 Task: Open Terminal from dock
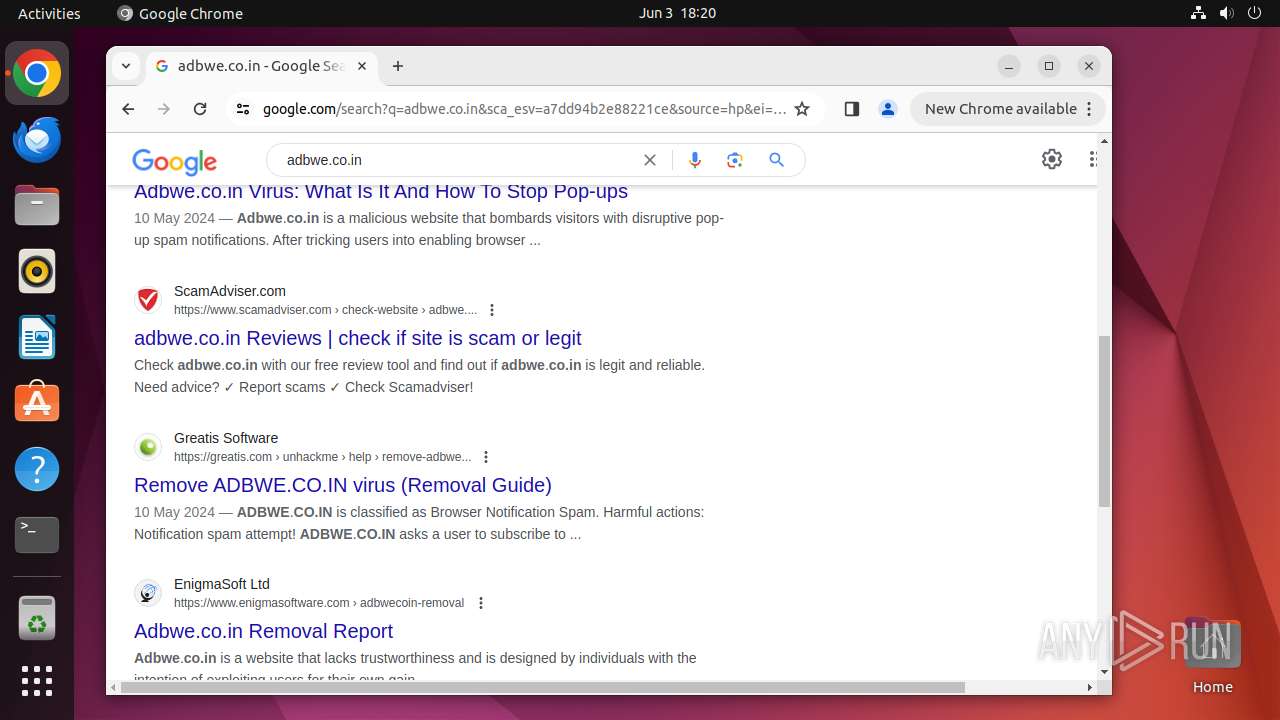click(37, 535)
